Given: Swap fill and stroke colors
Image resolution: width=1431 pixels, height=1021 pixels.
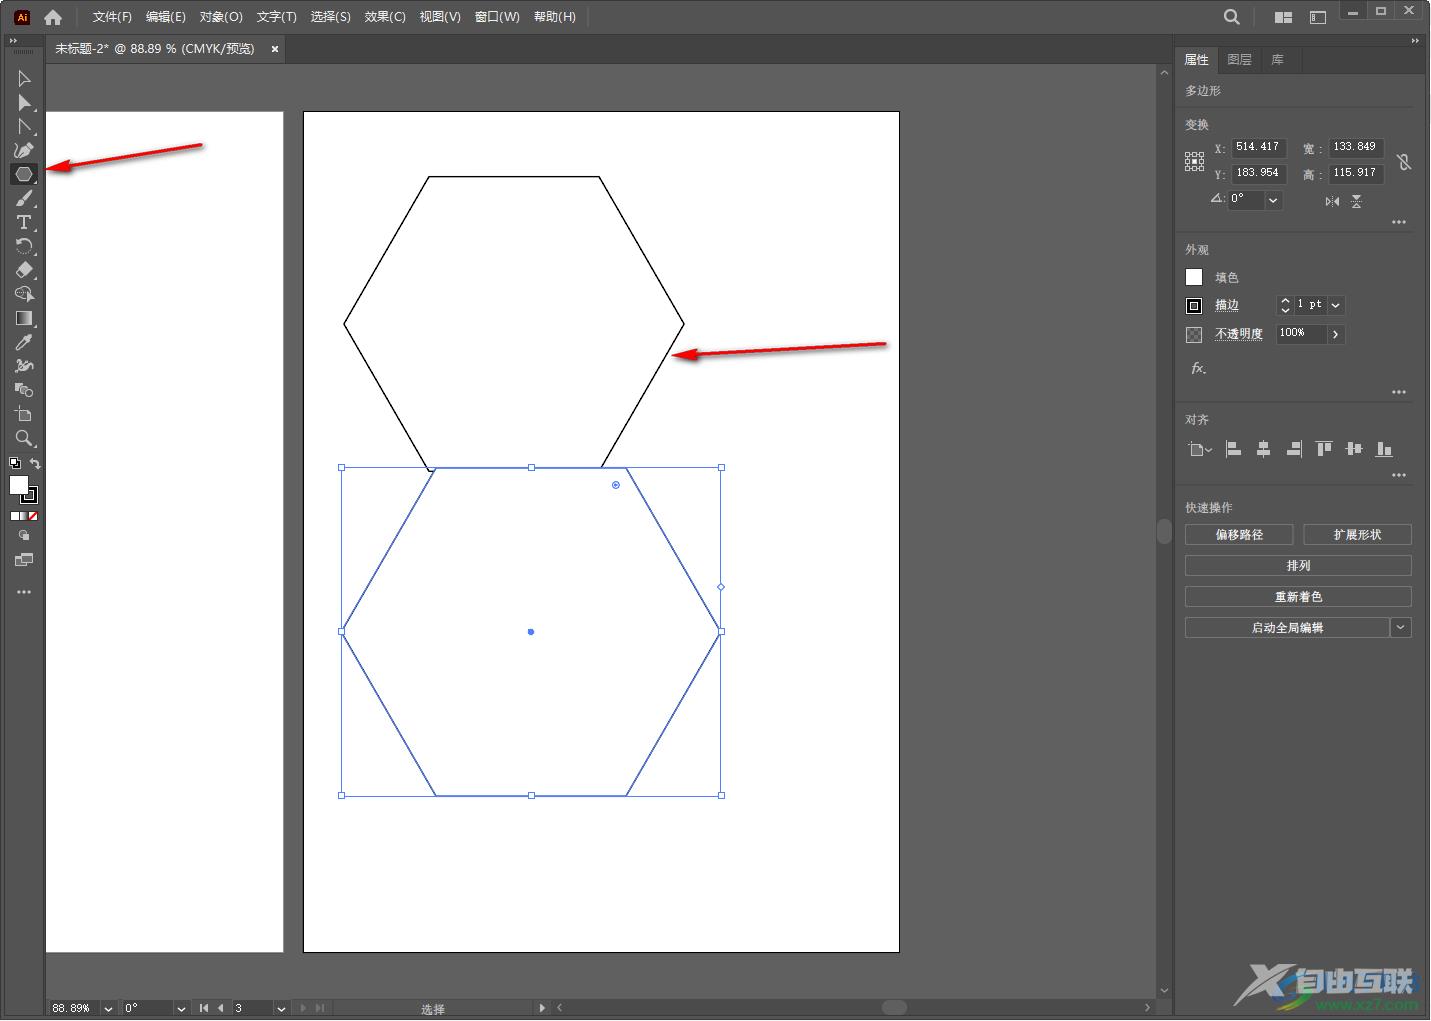Looking at the screenshot, I should 35,463.
